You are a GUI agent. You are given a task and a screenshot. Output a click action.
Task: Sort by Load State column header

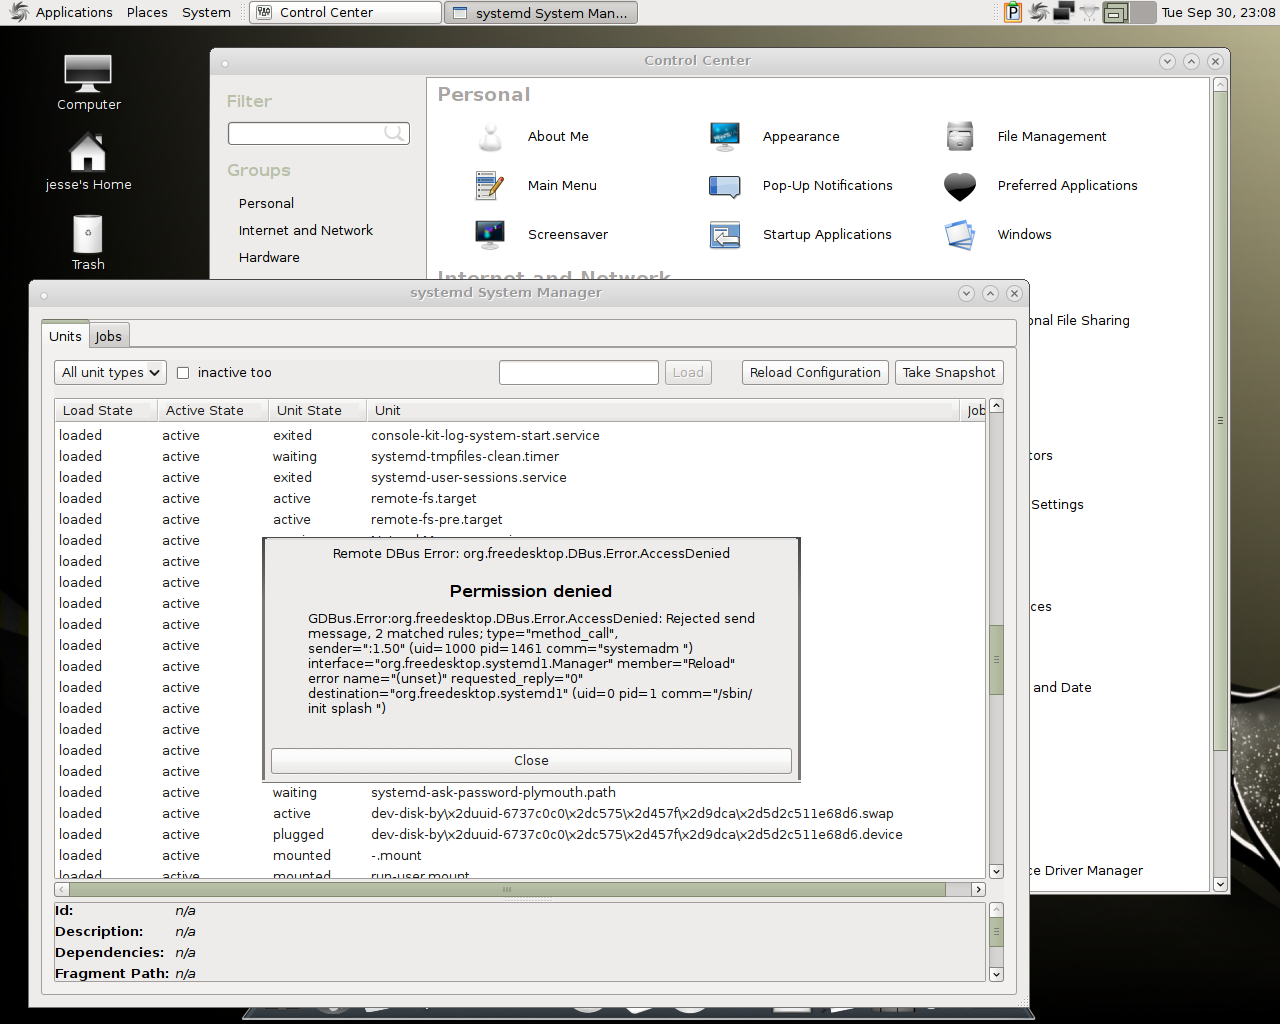point(105,410)
